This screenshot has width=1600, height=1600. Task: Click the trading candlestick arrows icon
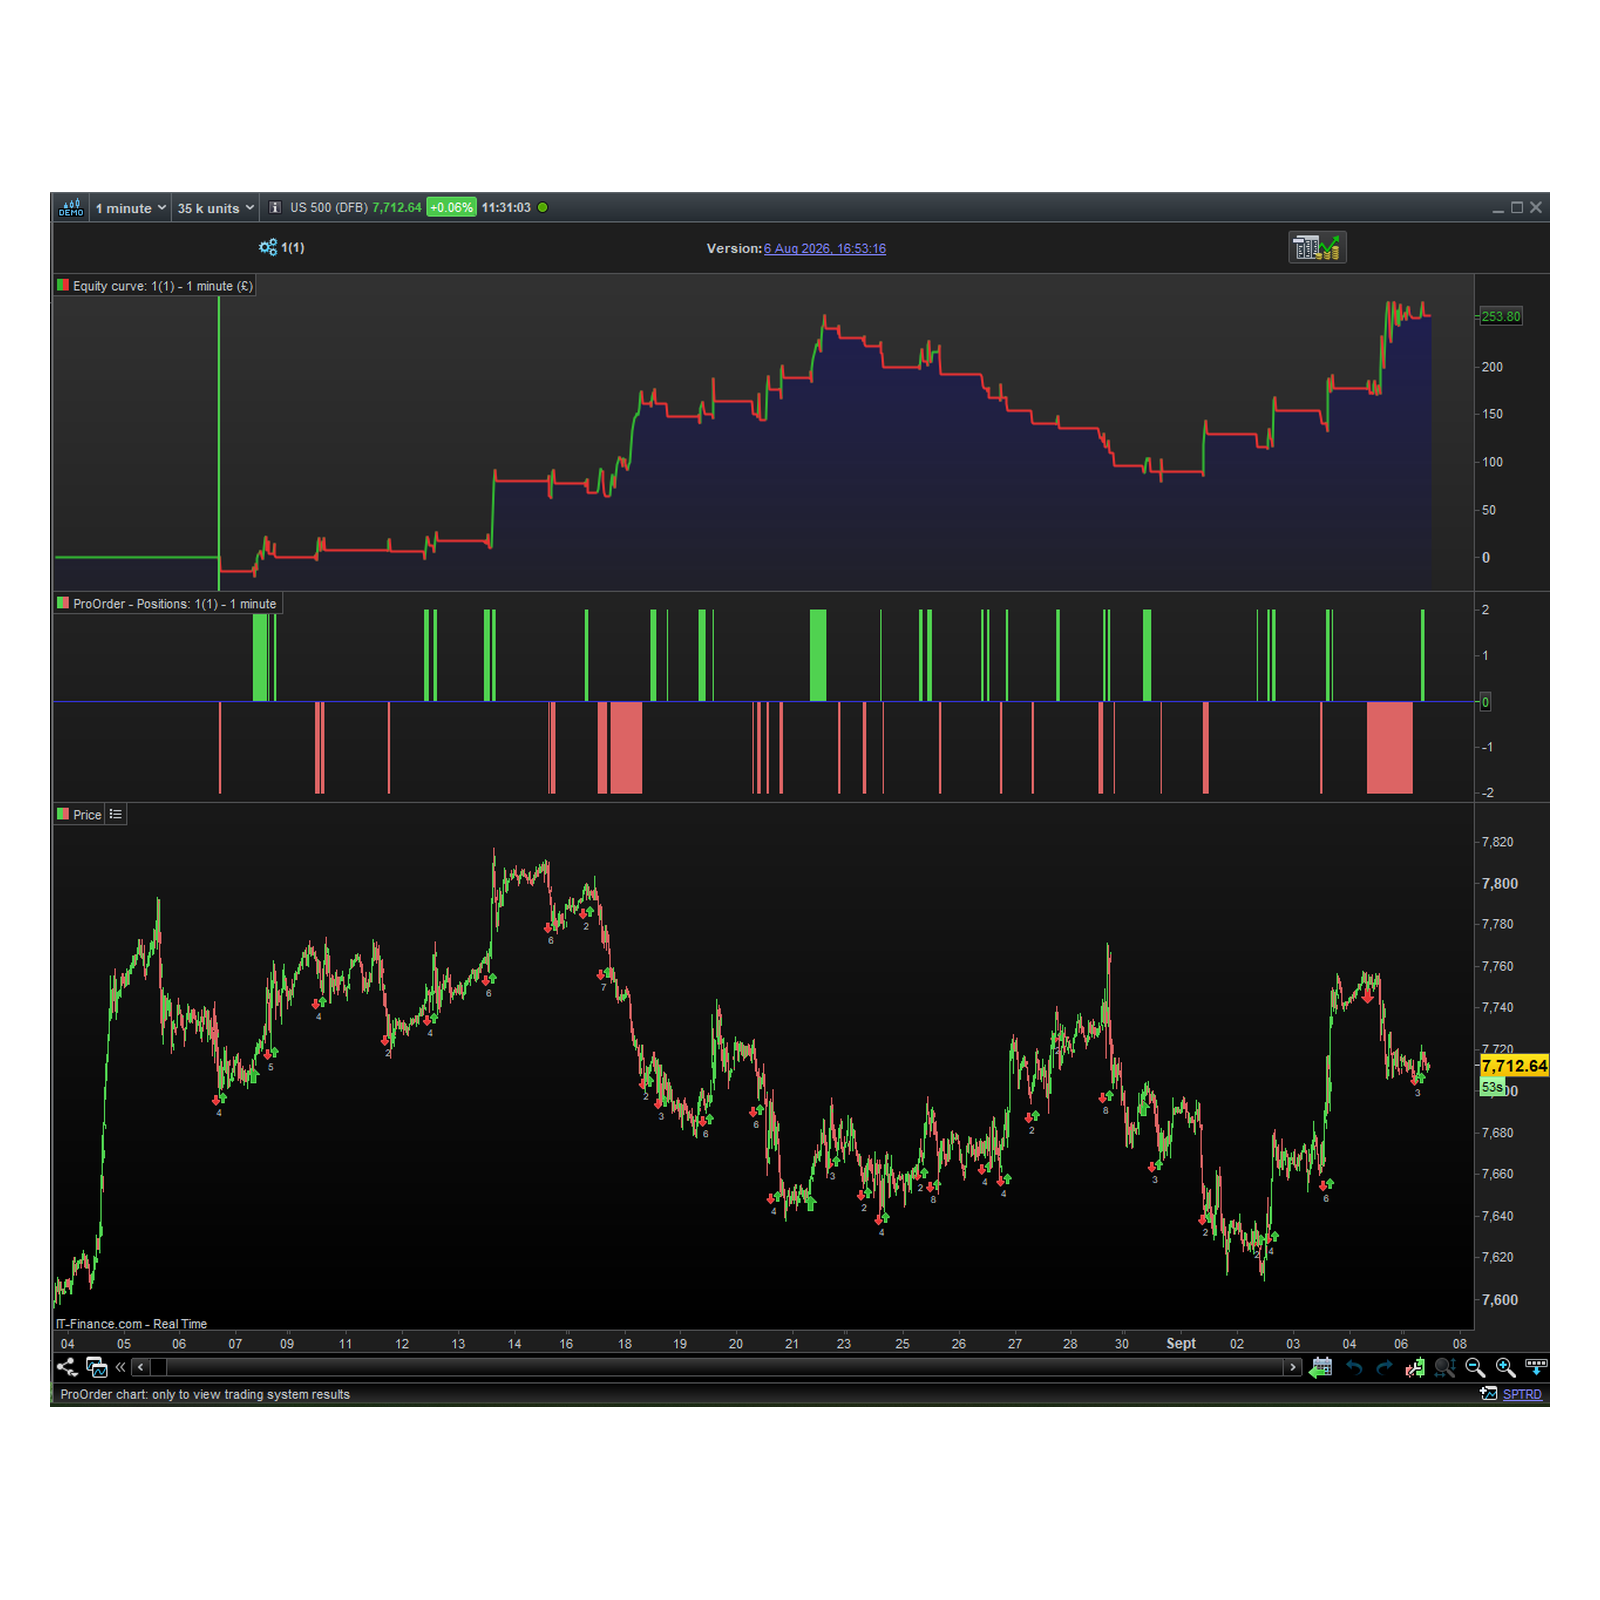click(1414, 1367)
